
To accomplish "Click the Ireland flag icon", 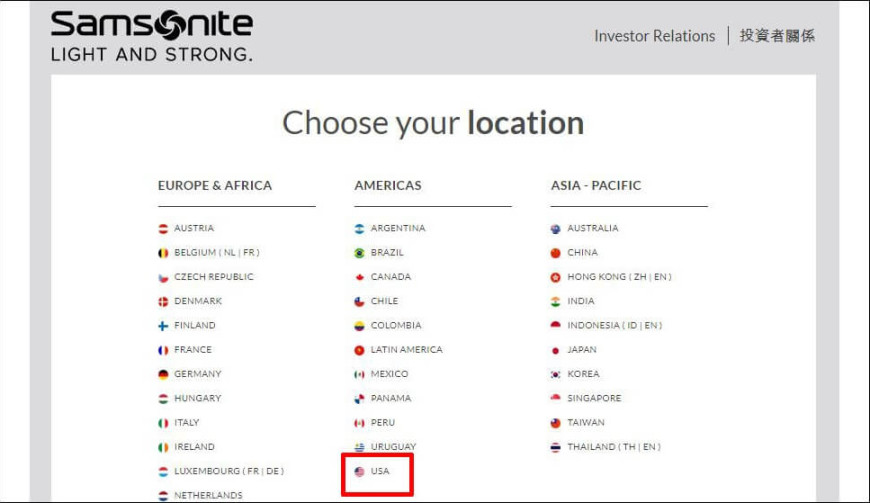I will tap(163, 447).
